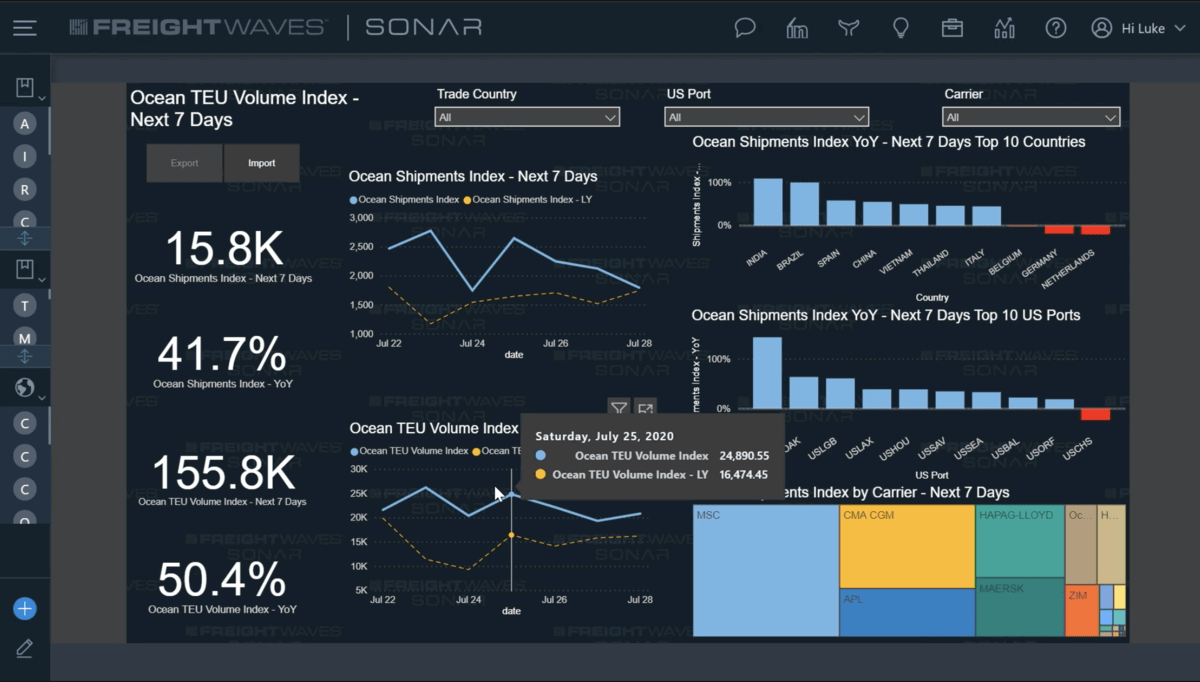Click the 'Ocean TEU Volume Index - Next 7 Days' heading
Screen dimensions: 1200x682
click(245, 109)
